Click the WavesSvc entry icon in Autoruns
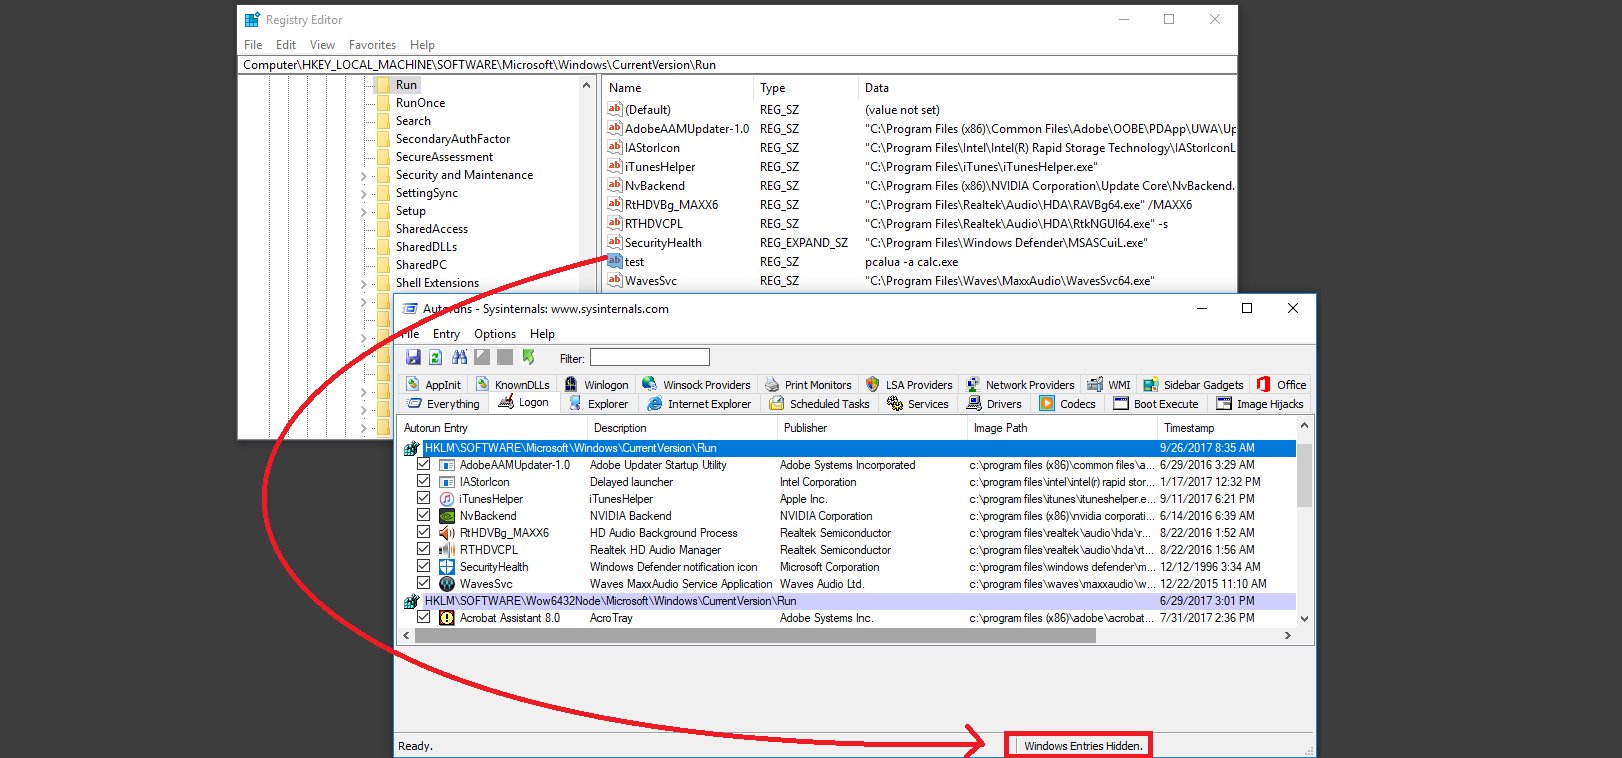Image resolution: width=1622 pixels, height=758 pixels. pyautogui.click(x=447, y=584)
